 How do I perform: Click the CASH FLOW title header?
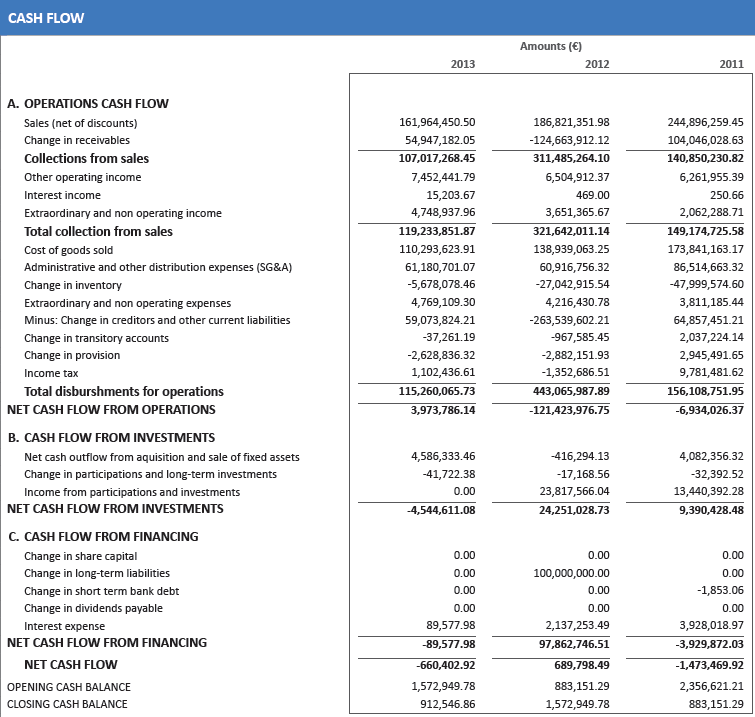pyautogui.click(x=46, y=18)
